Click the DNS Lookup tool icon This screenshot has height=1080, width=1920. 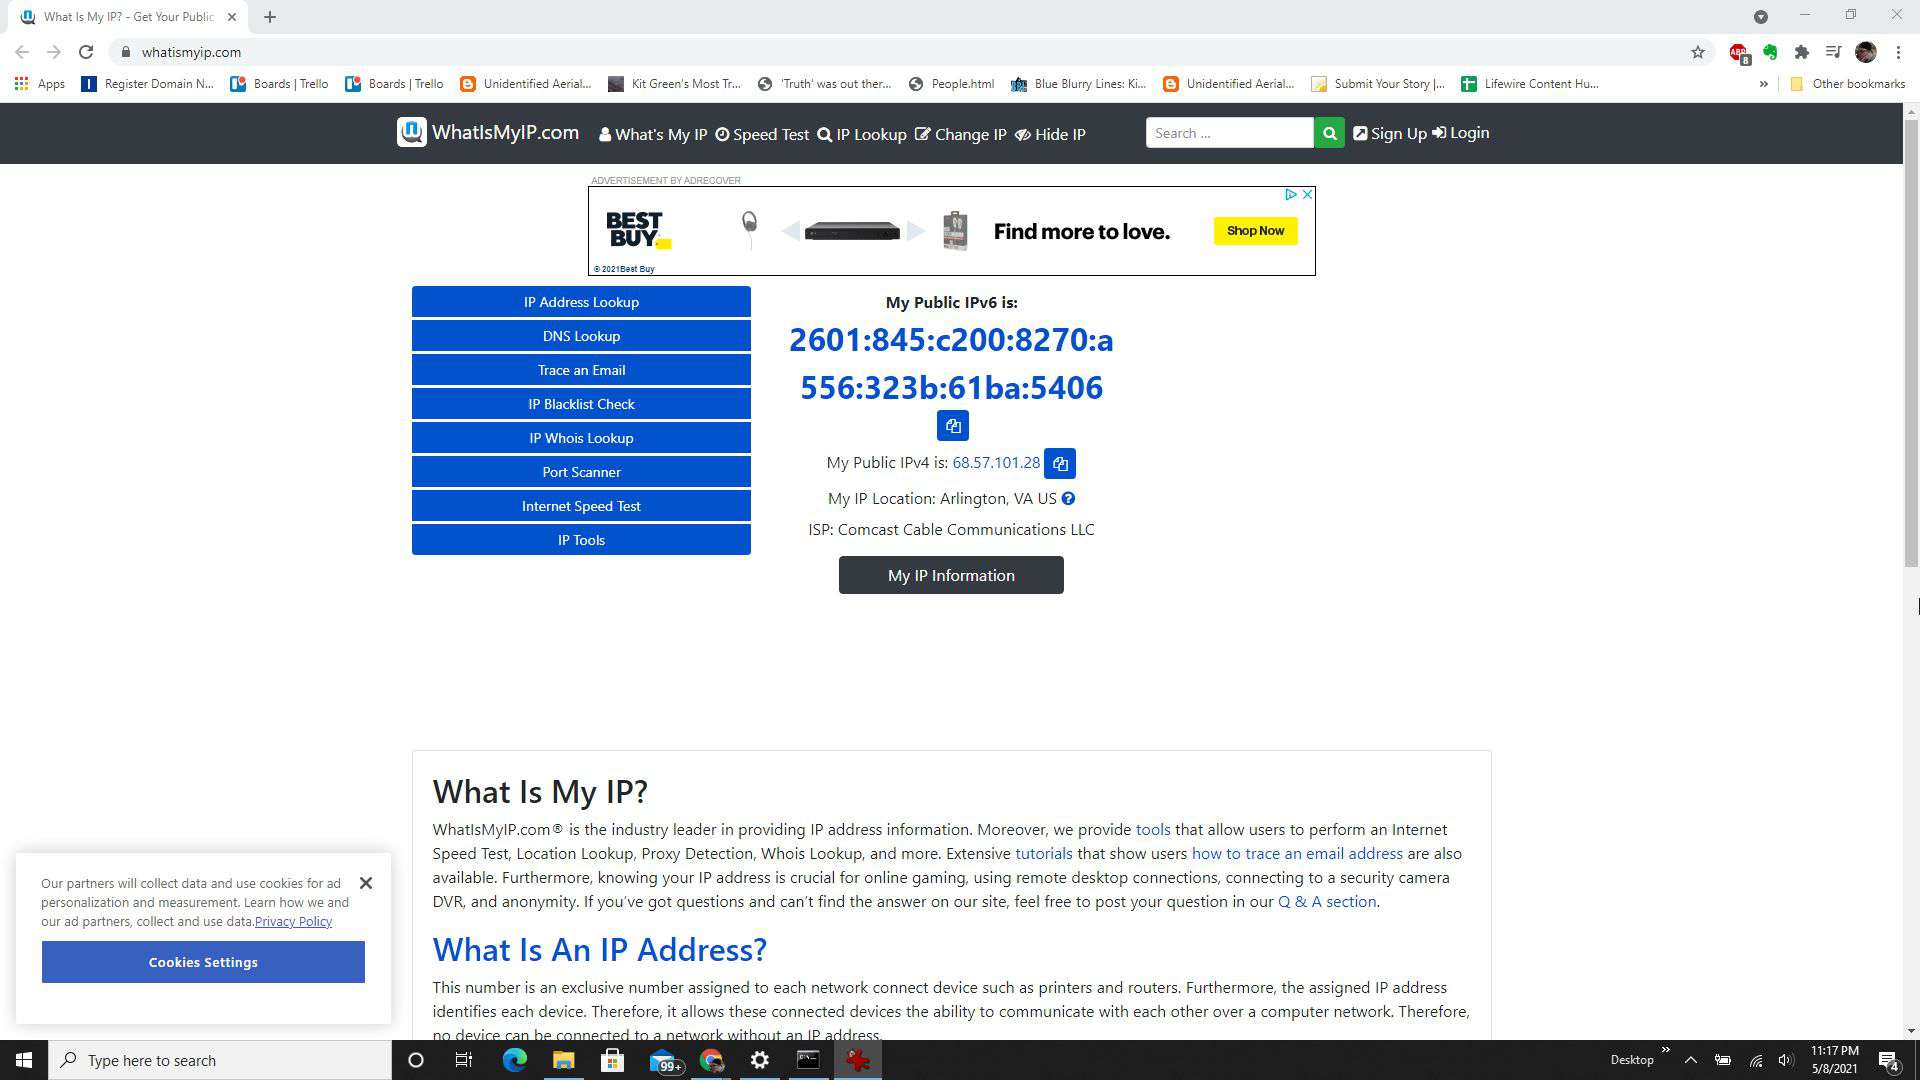(580, 335)
